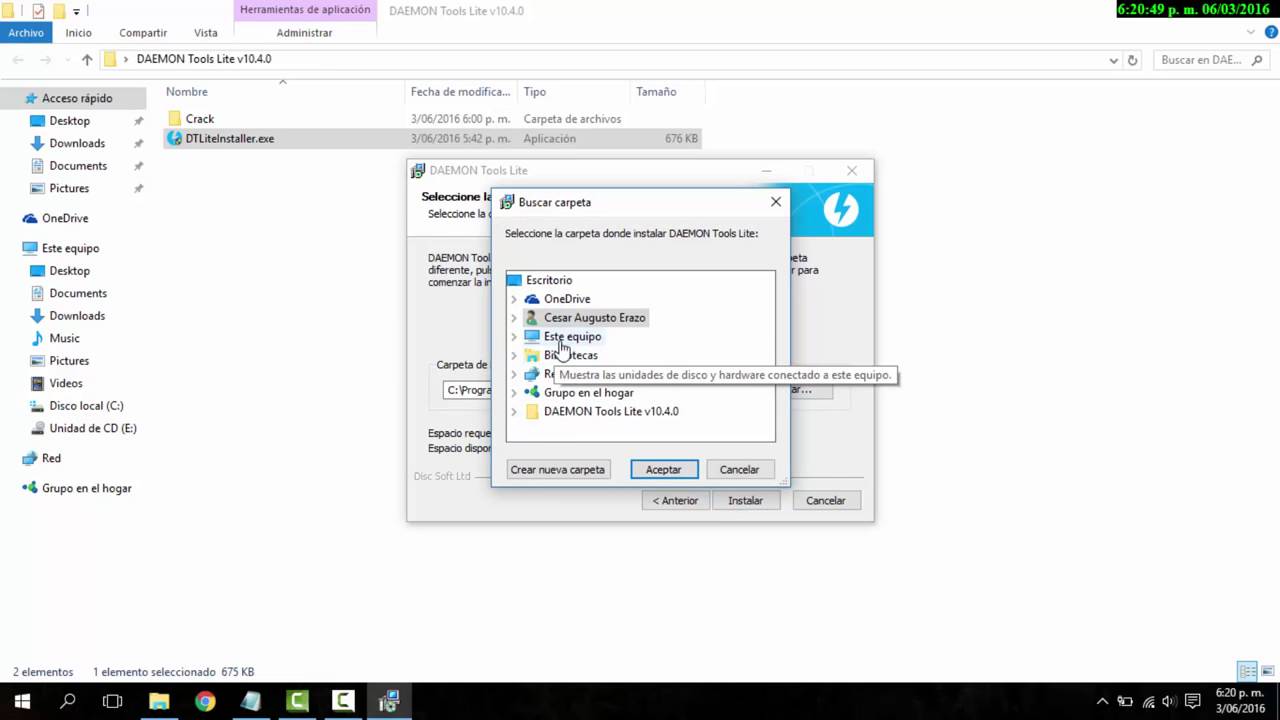1280x720 pixels.
Task: Expand the Bibliotecas node in dialog tree
Action: (x=514, y=356)
